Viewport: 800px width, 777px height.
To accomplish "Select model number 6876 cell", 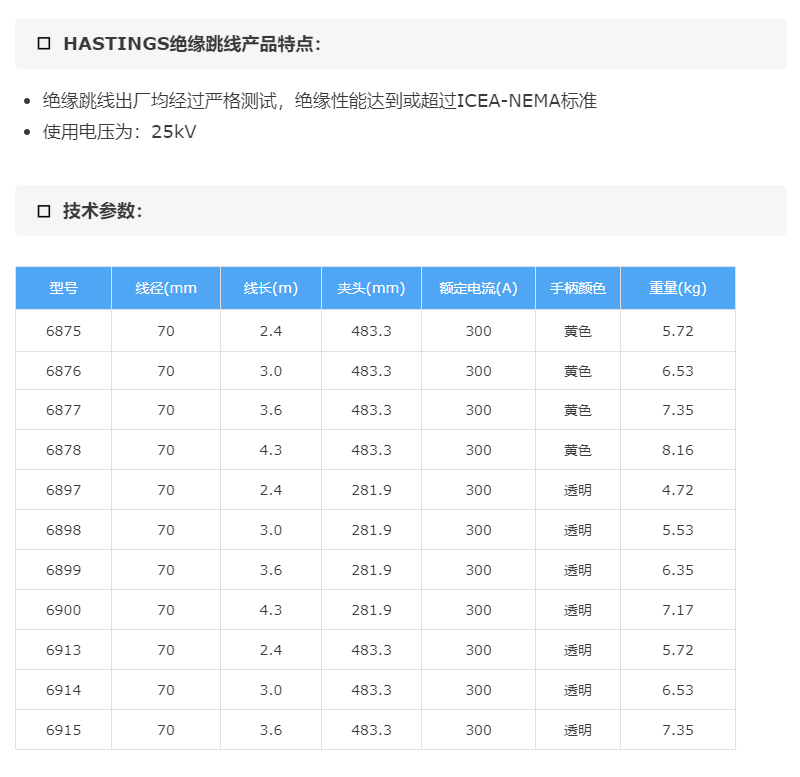I will click(63, 371).
